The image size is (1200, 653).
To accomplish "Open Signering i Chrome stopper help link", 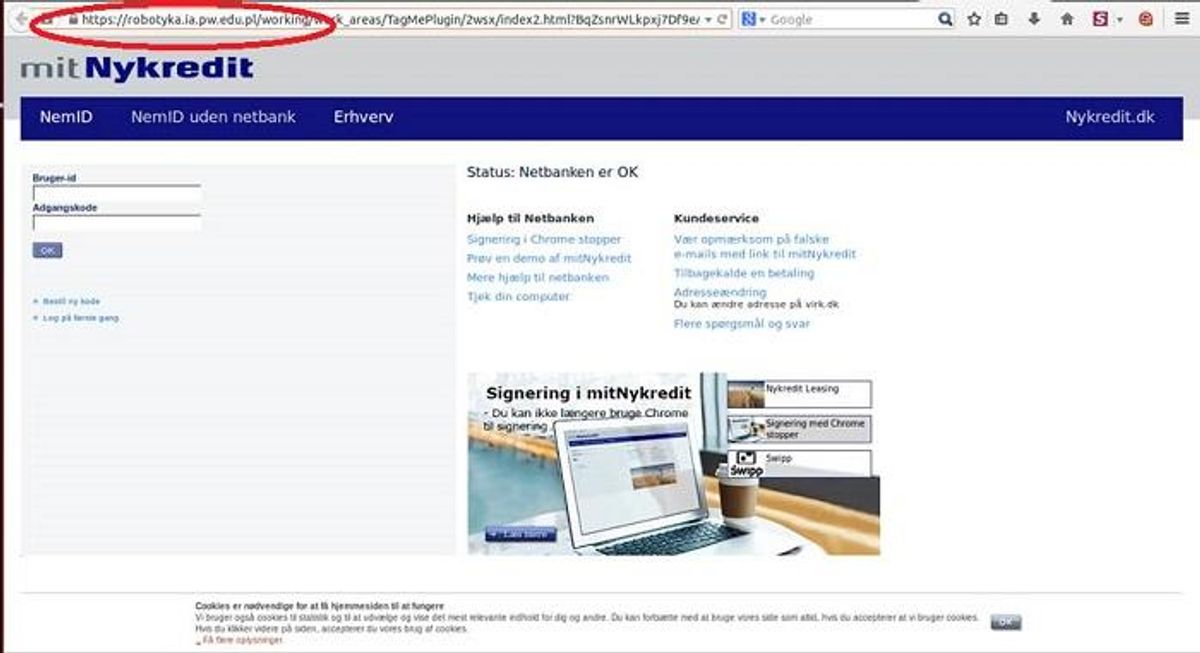I will 544,240.
